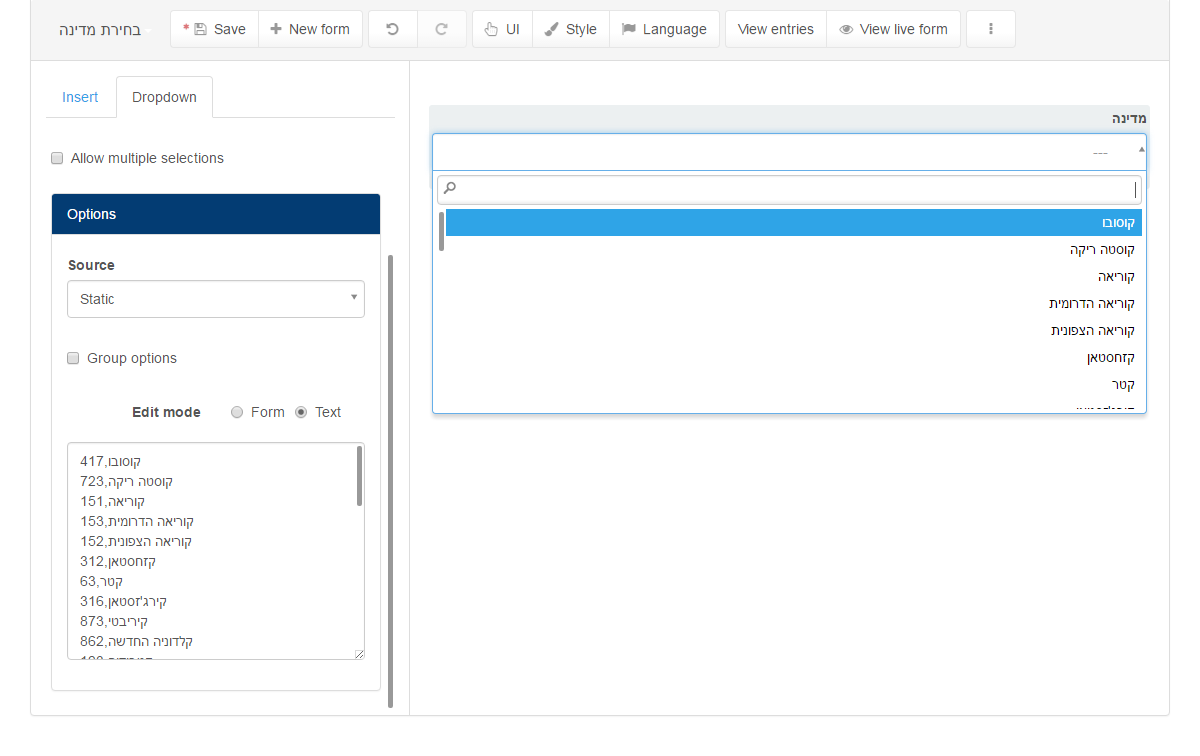Enable Group options checkbox
Image resolution: width=1200 pixels, height=756 pixels.
pos(73,358)
